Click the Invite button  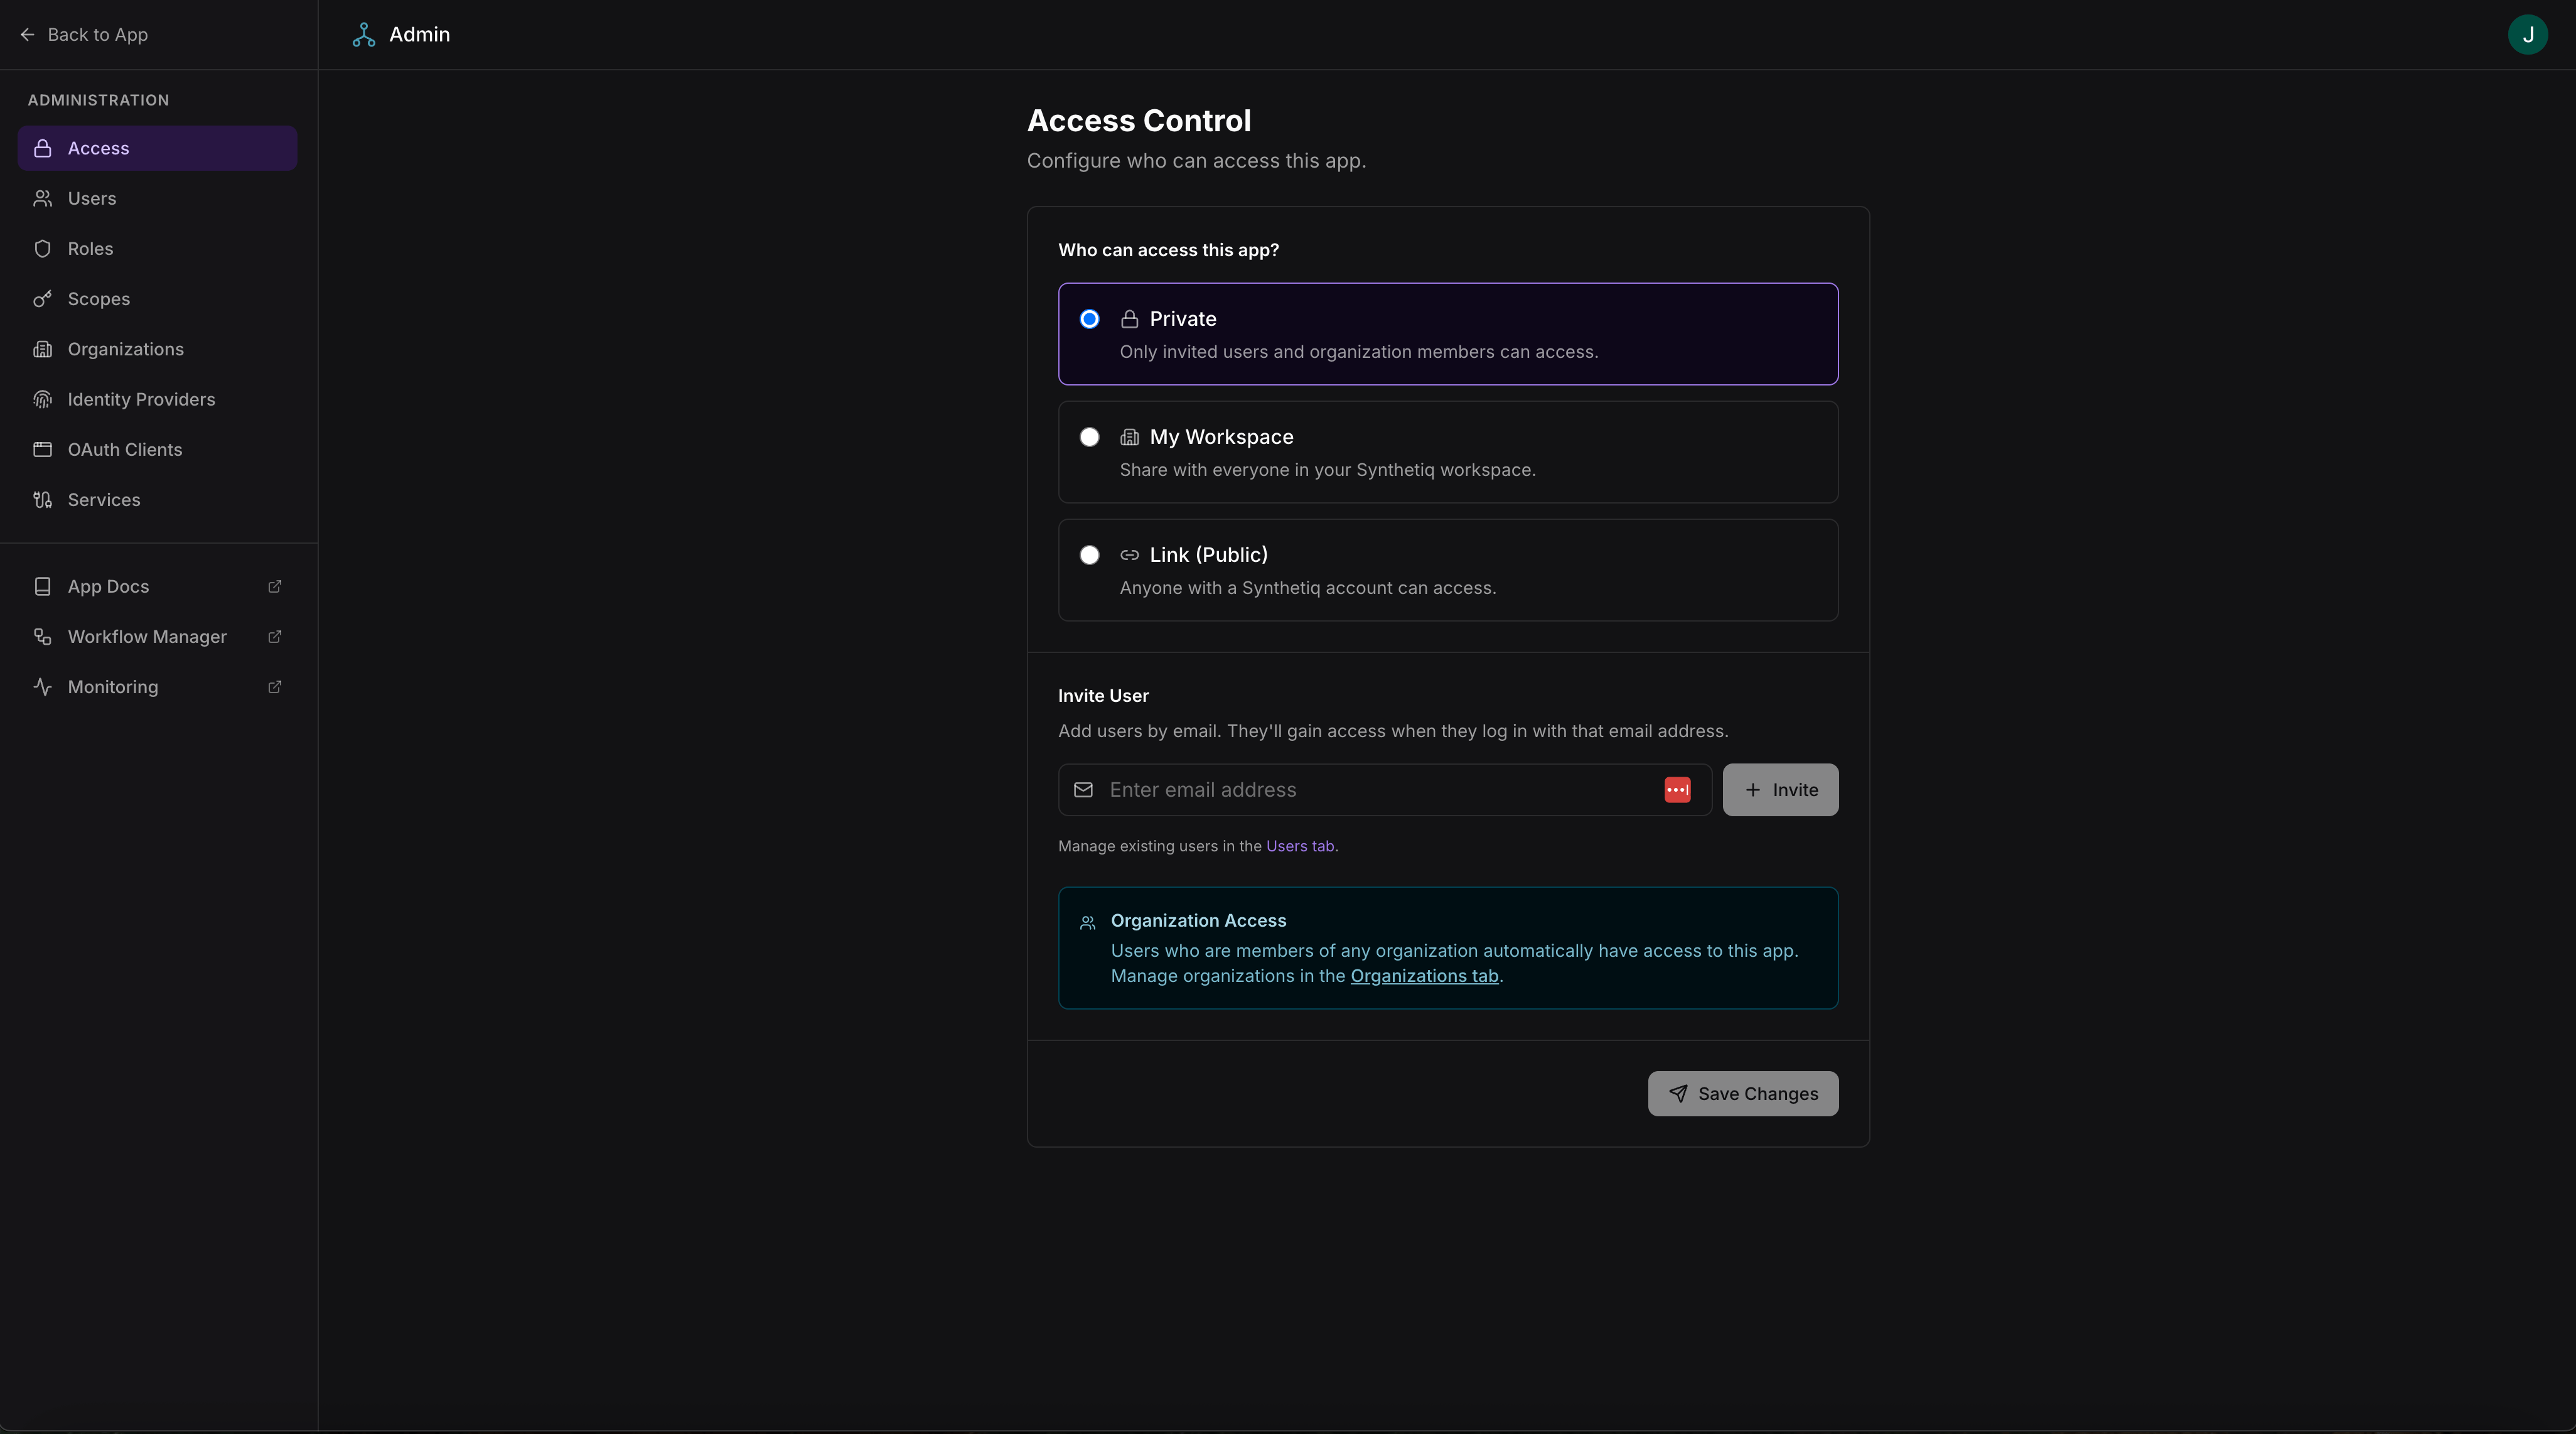click(1780, 790)
